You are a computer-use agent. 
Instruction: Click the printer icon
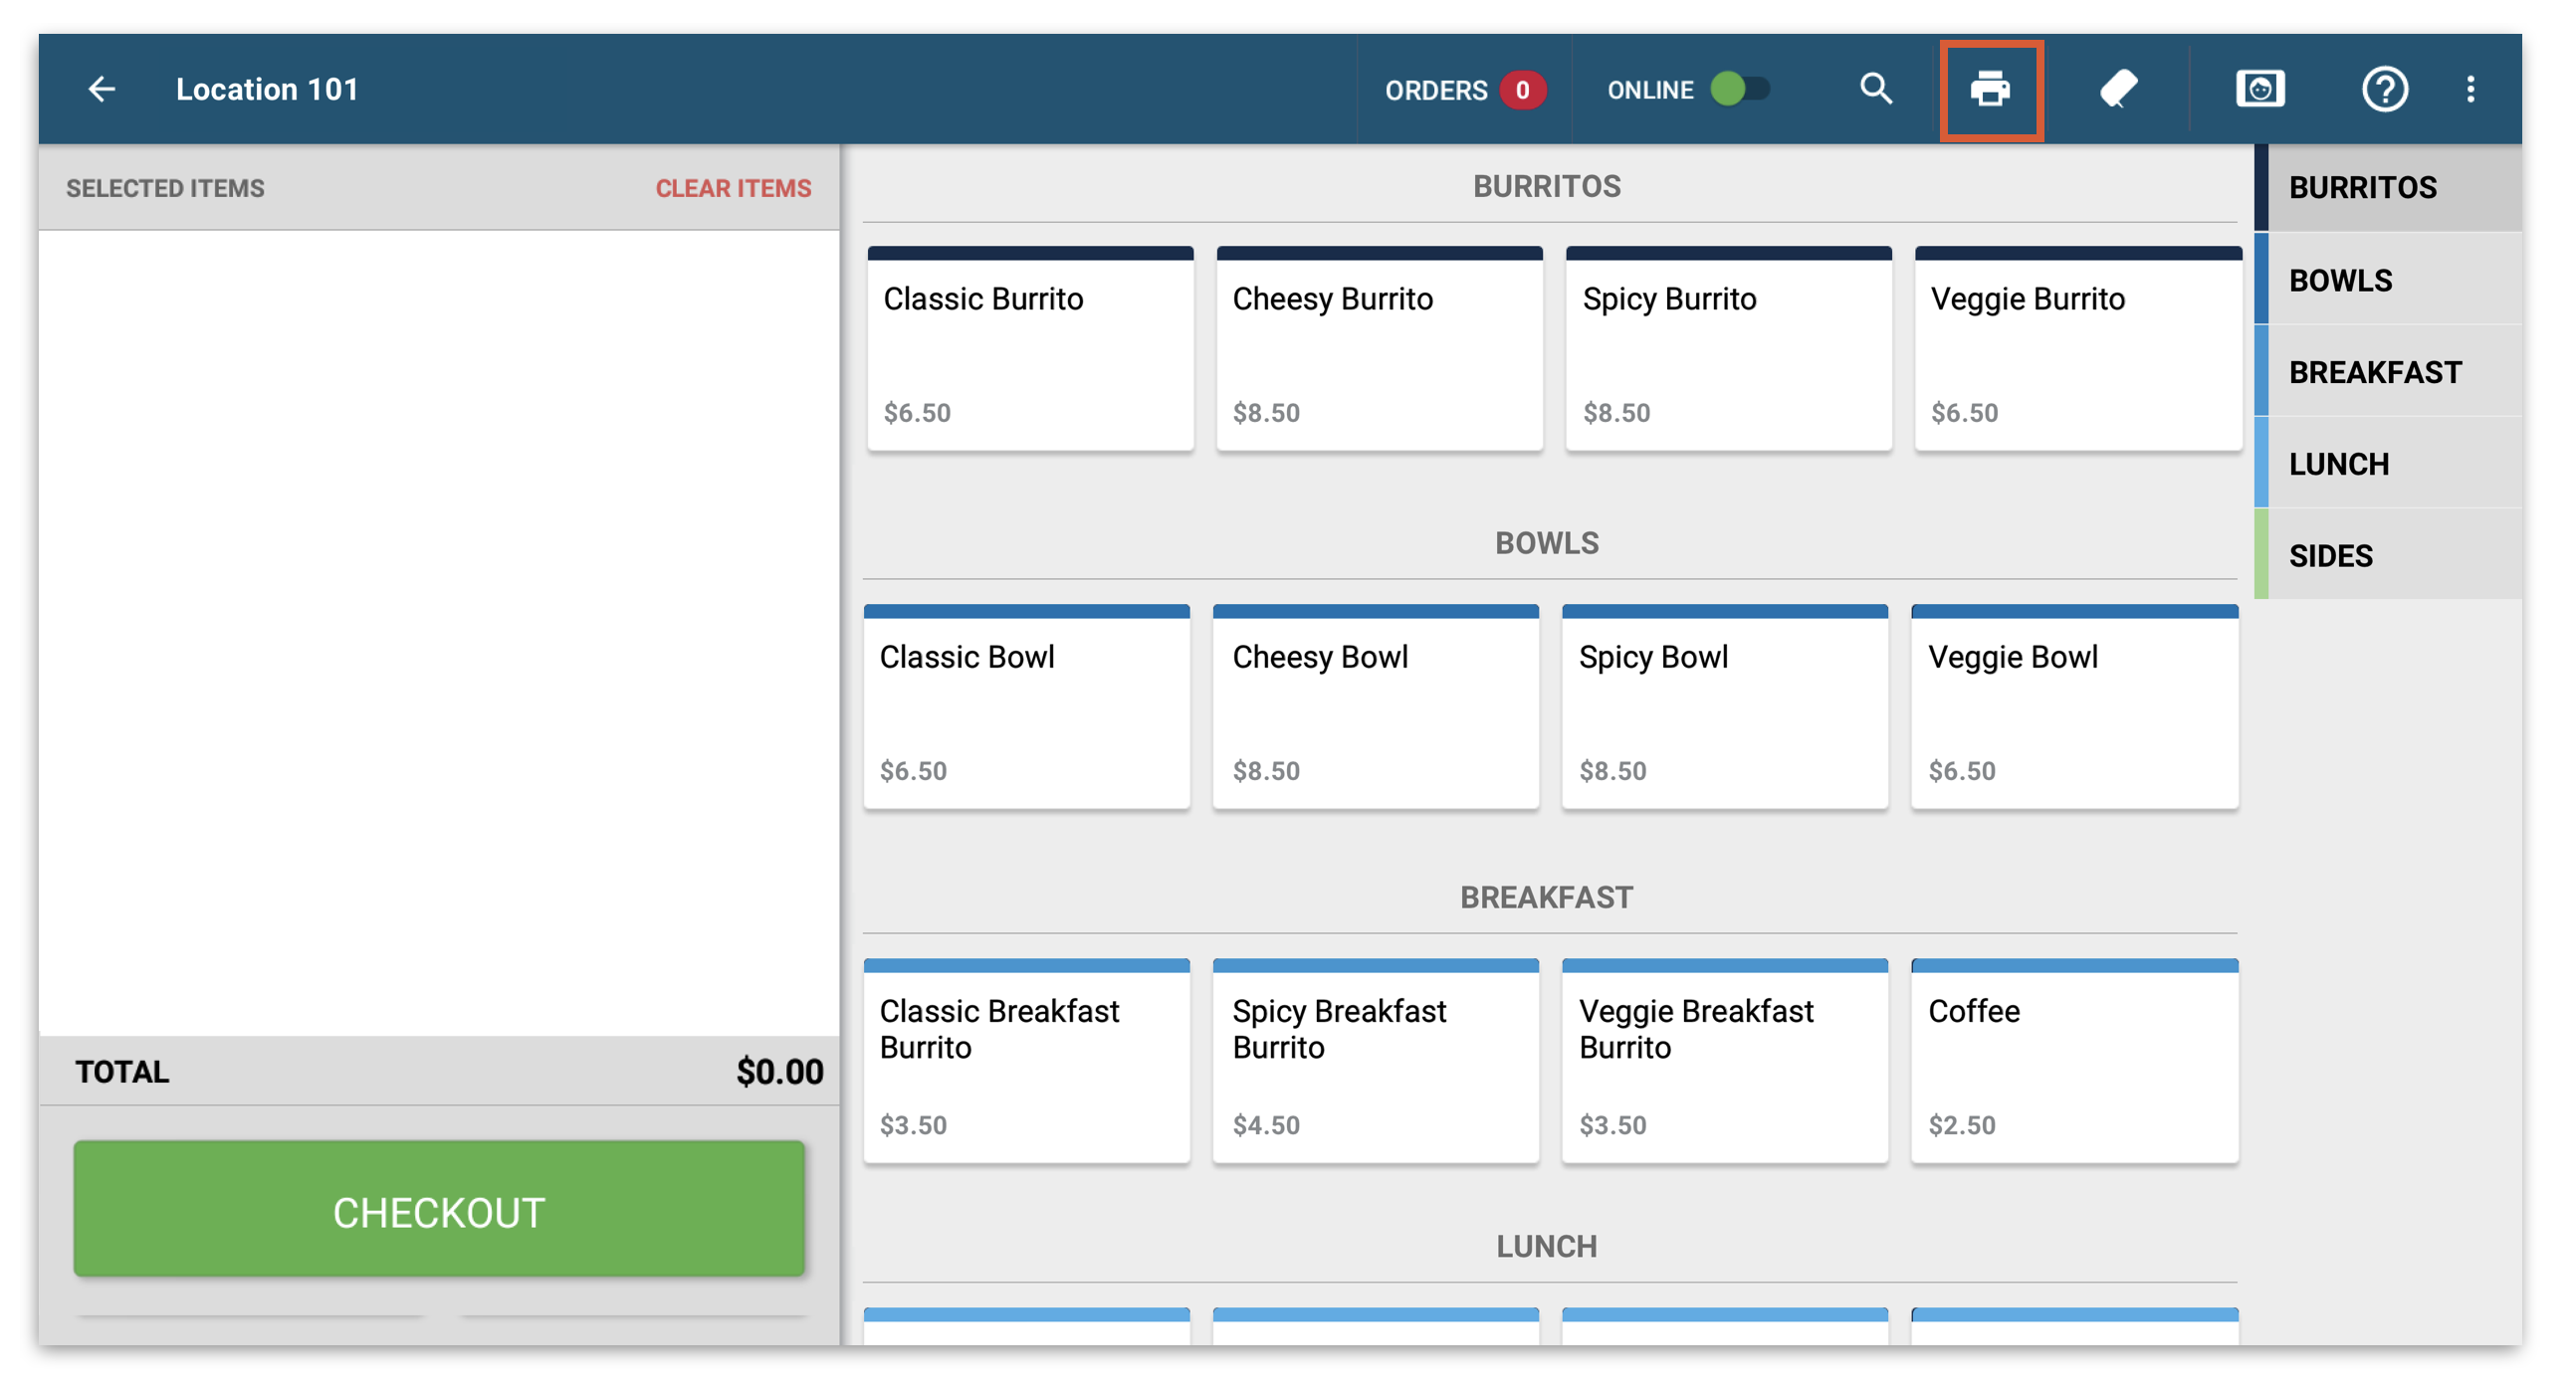pos(1990,90)
